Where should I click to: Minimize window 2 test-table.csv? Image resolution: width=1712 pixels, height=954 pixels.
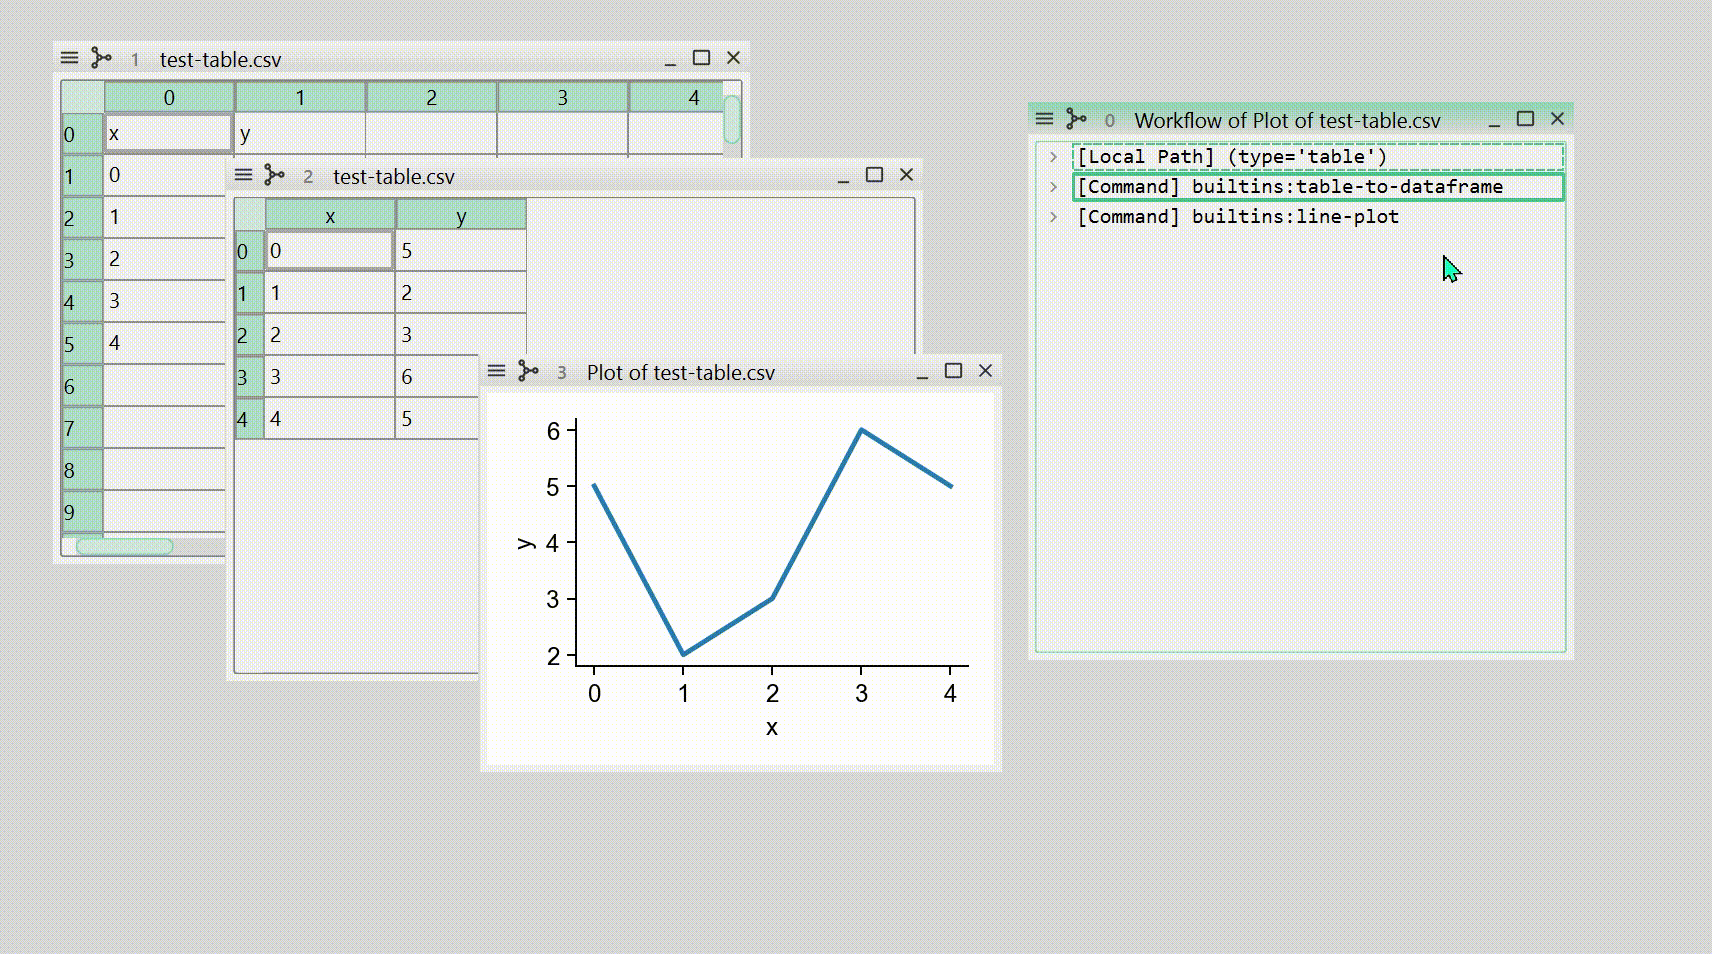coord(843,176)
